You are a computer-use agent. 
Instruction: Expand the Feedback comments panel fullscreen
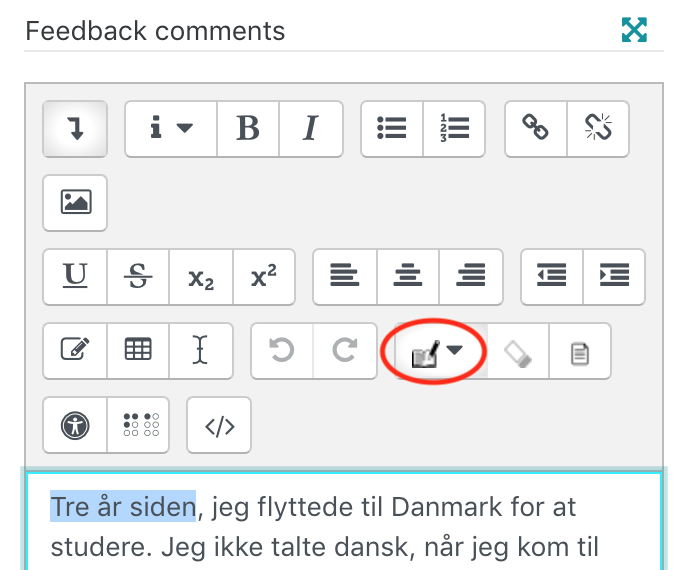634,30
